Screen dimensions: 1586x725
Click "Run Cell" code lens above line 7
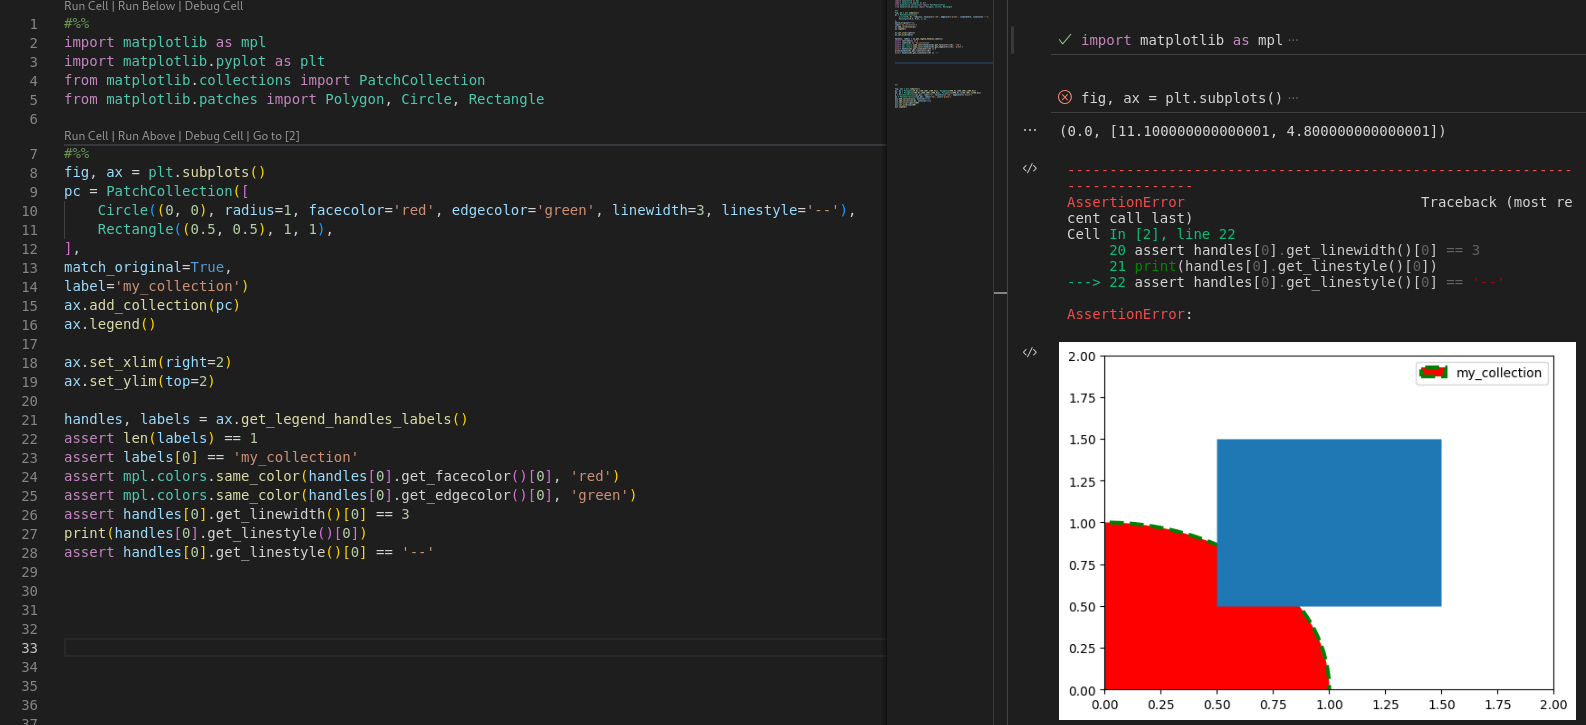click(x=86, y=136)
